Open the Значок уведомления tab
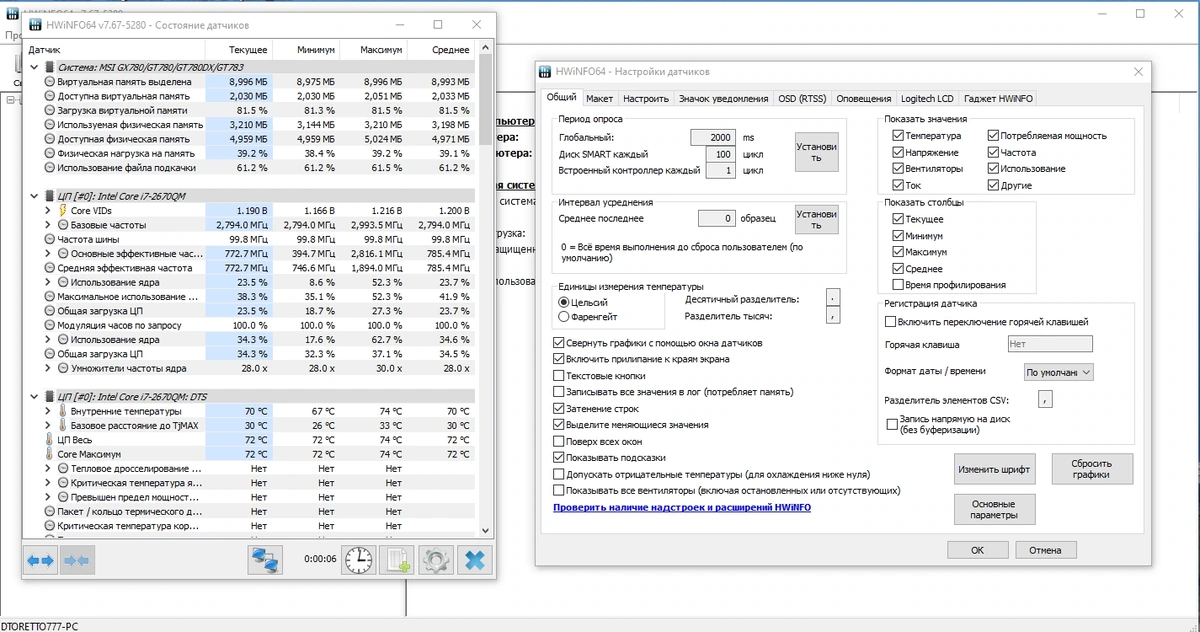Screen dimensions: 1200x632 [x=723, y=99]
